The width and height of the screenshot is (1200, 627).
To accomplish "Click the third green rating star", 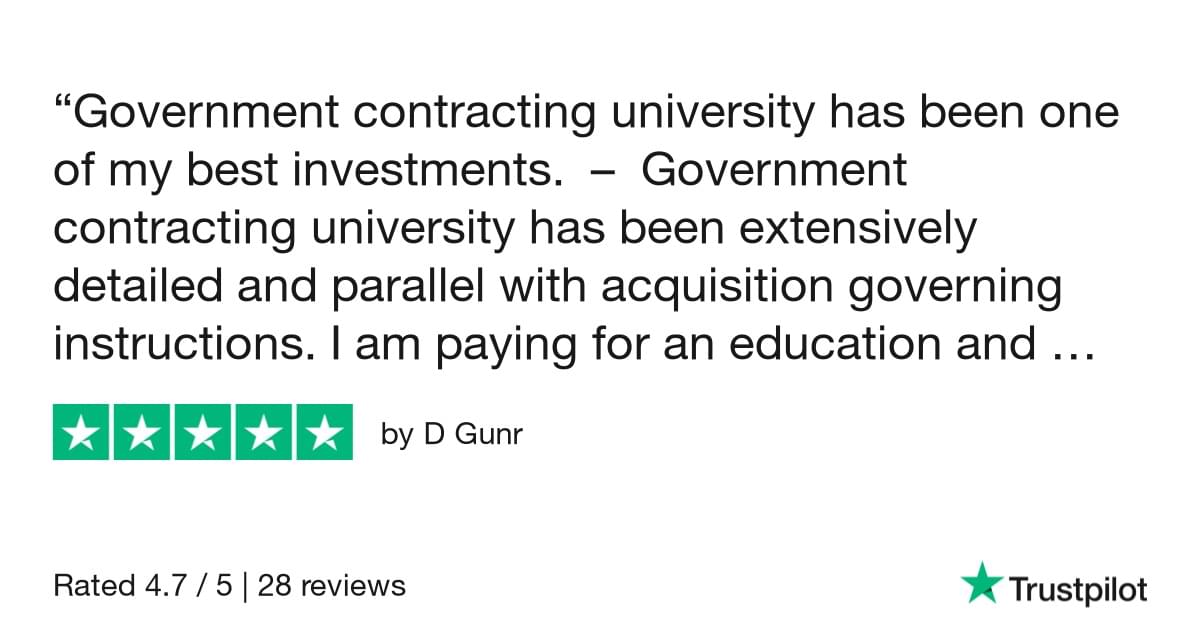I will click(203, 432).
